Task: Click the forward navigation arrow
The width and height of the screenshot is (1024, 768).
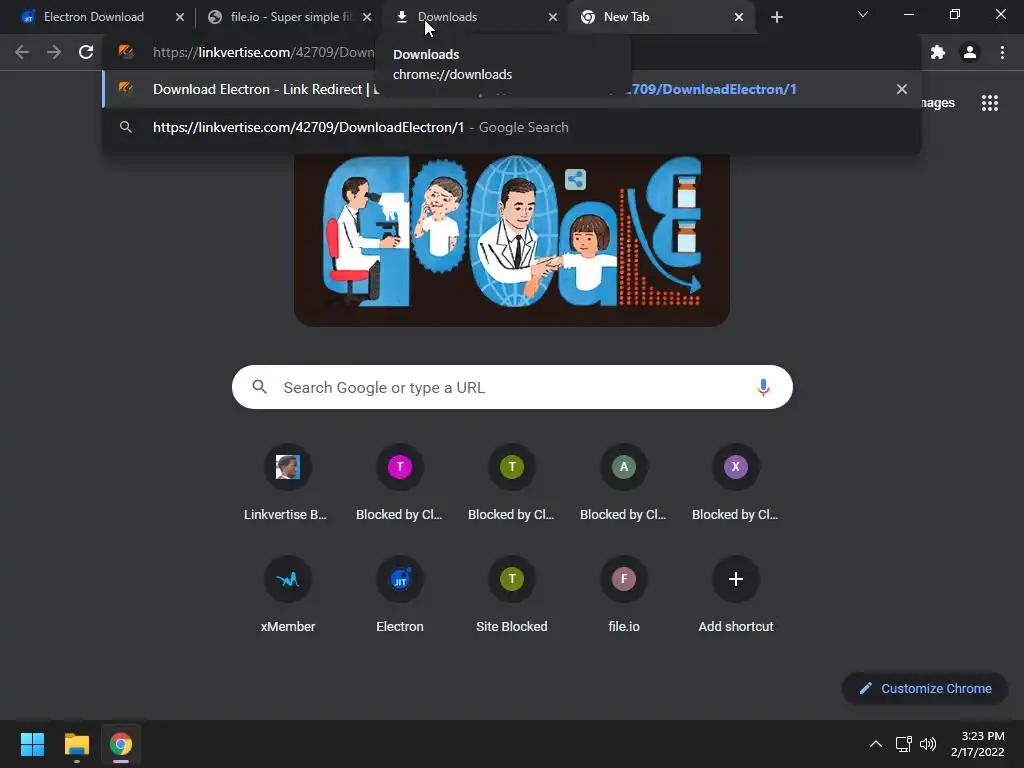Action: [x=54, y=52]
